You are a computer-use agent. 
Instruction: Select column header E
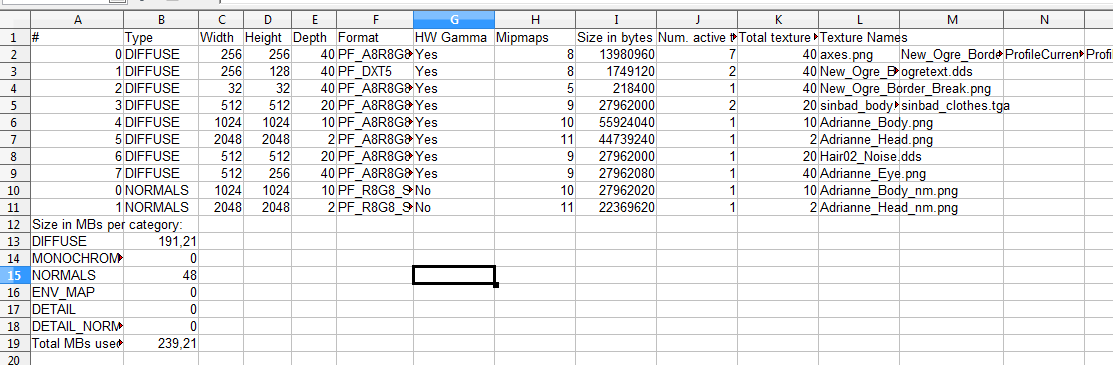point(314,20)
